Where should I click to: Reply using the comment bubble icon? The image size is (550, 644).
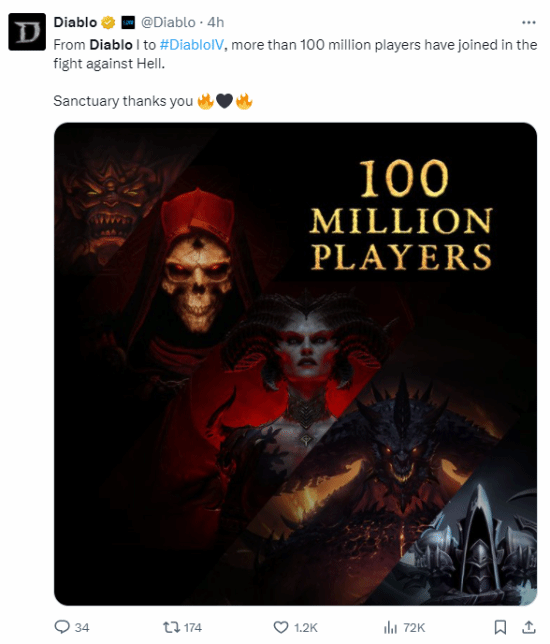62,627
